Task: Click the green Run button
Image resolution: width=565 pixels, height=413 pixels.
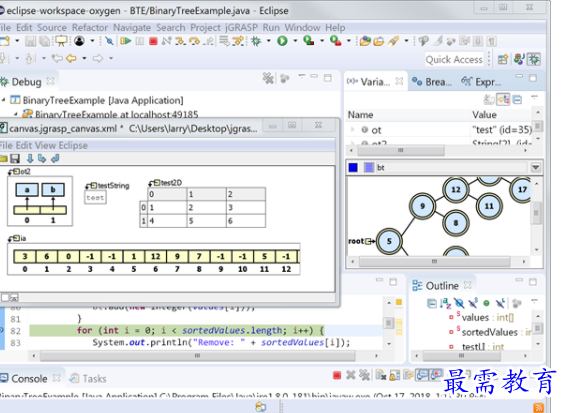Action: point(282,41)
